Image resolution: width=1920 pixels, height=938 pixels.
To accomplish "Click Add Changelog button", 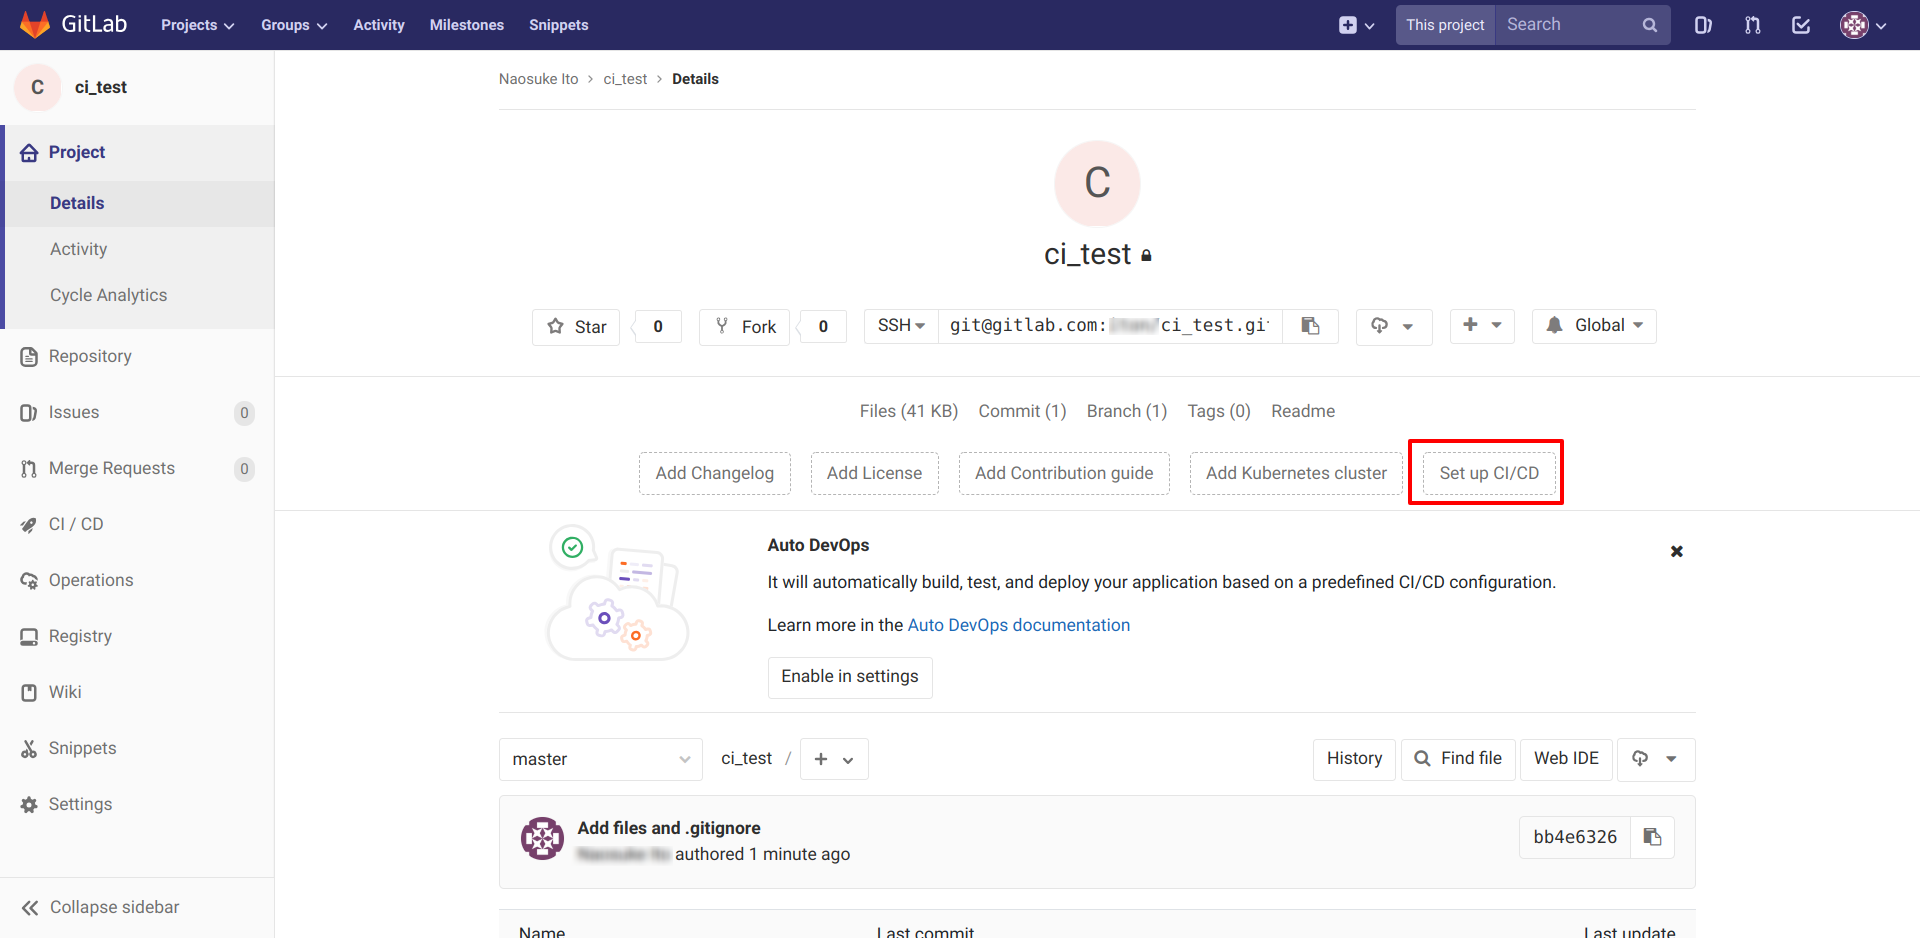I will coord(715,473).
